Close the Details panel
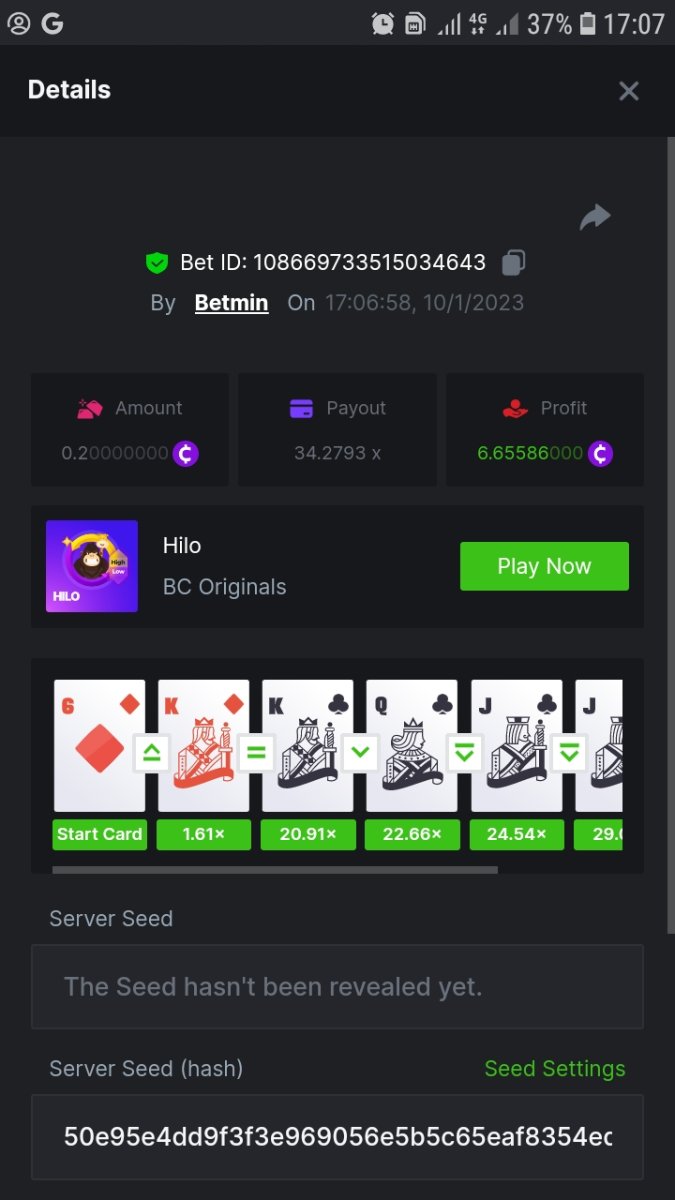 pos(628,91)
